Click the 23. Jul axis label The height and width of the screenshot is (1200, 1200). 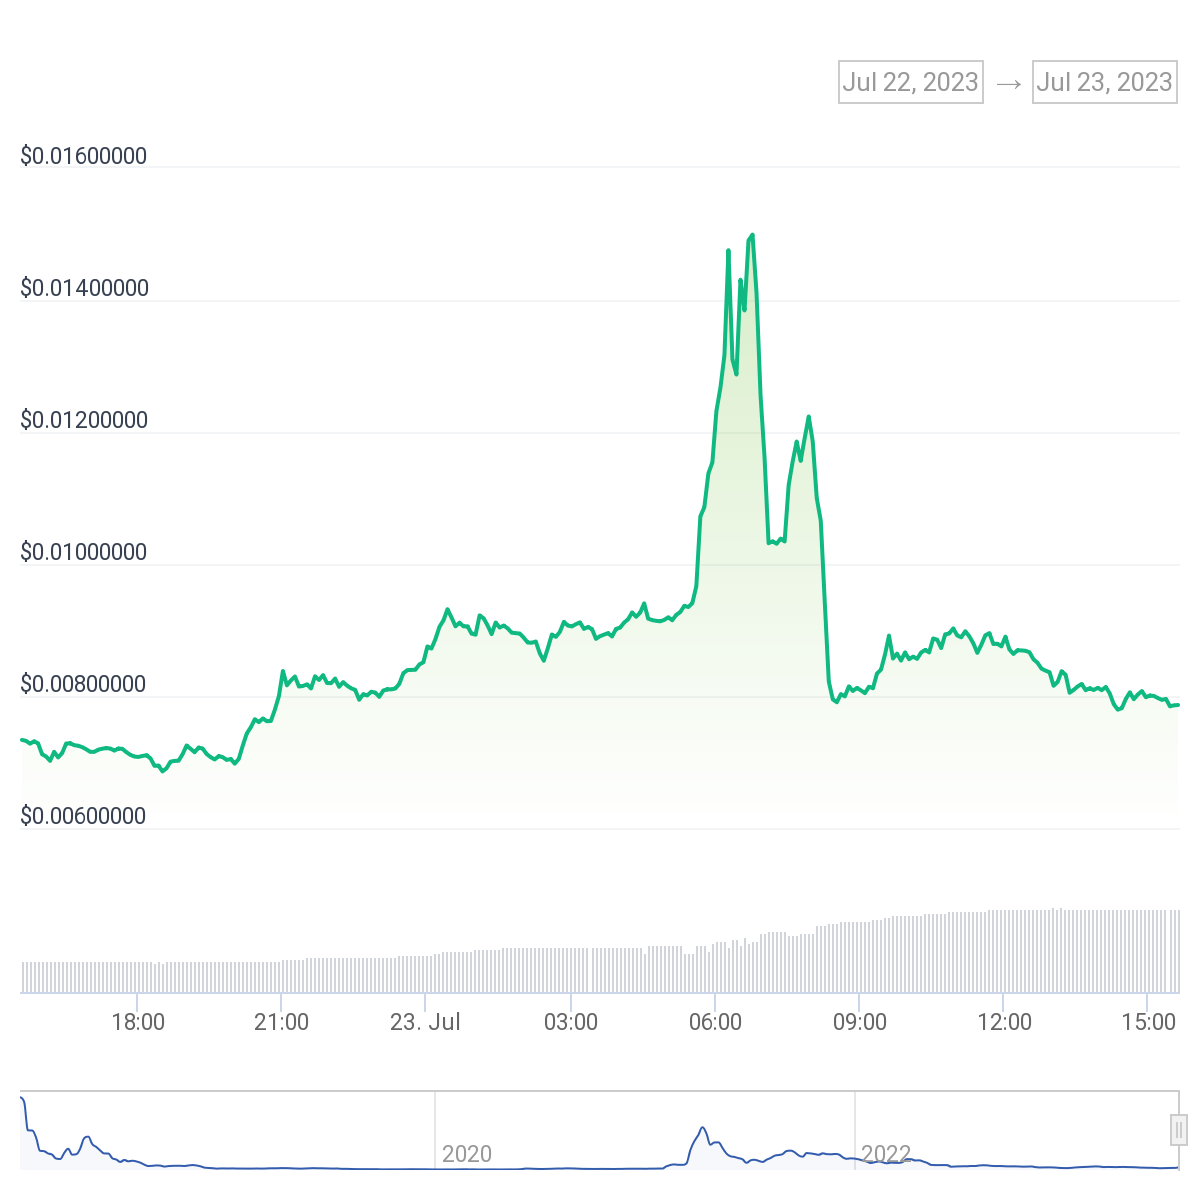[x=427, y=1022]
